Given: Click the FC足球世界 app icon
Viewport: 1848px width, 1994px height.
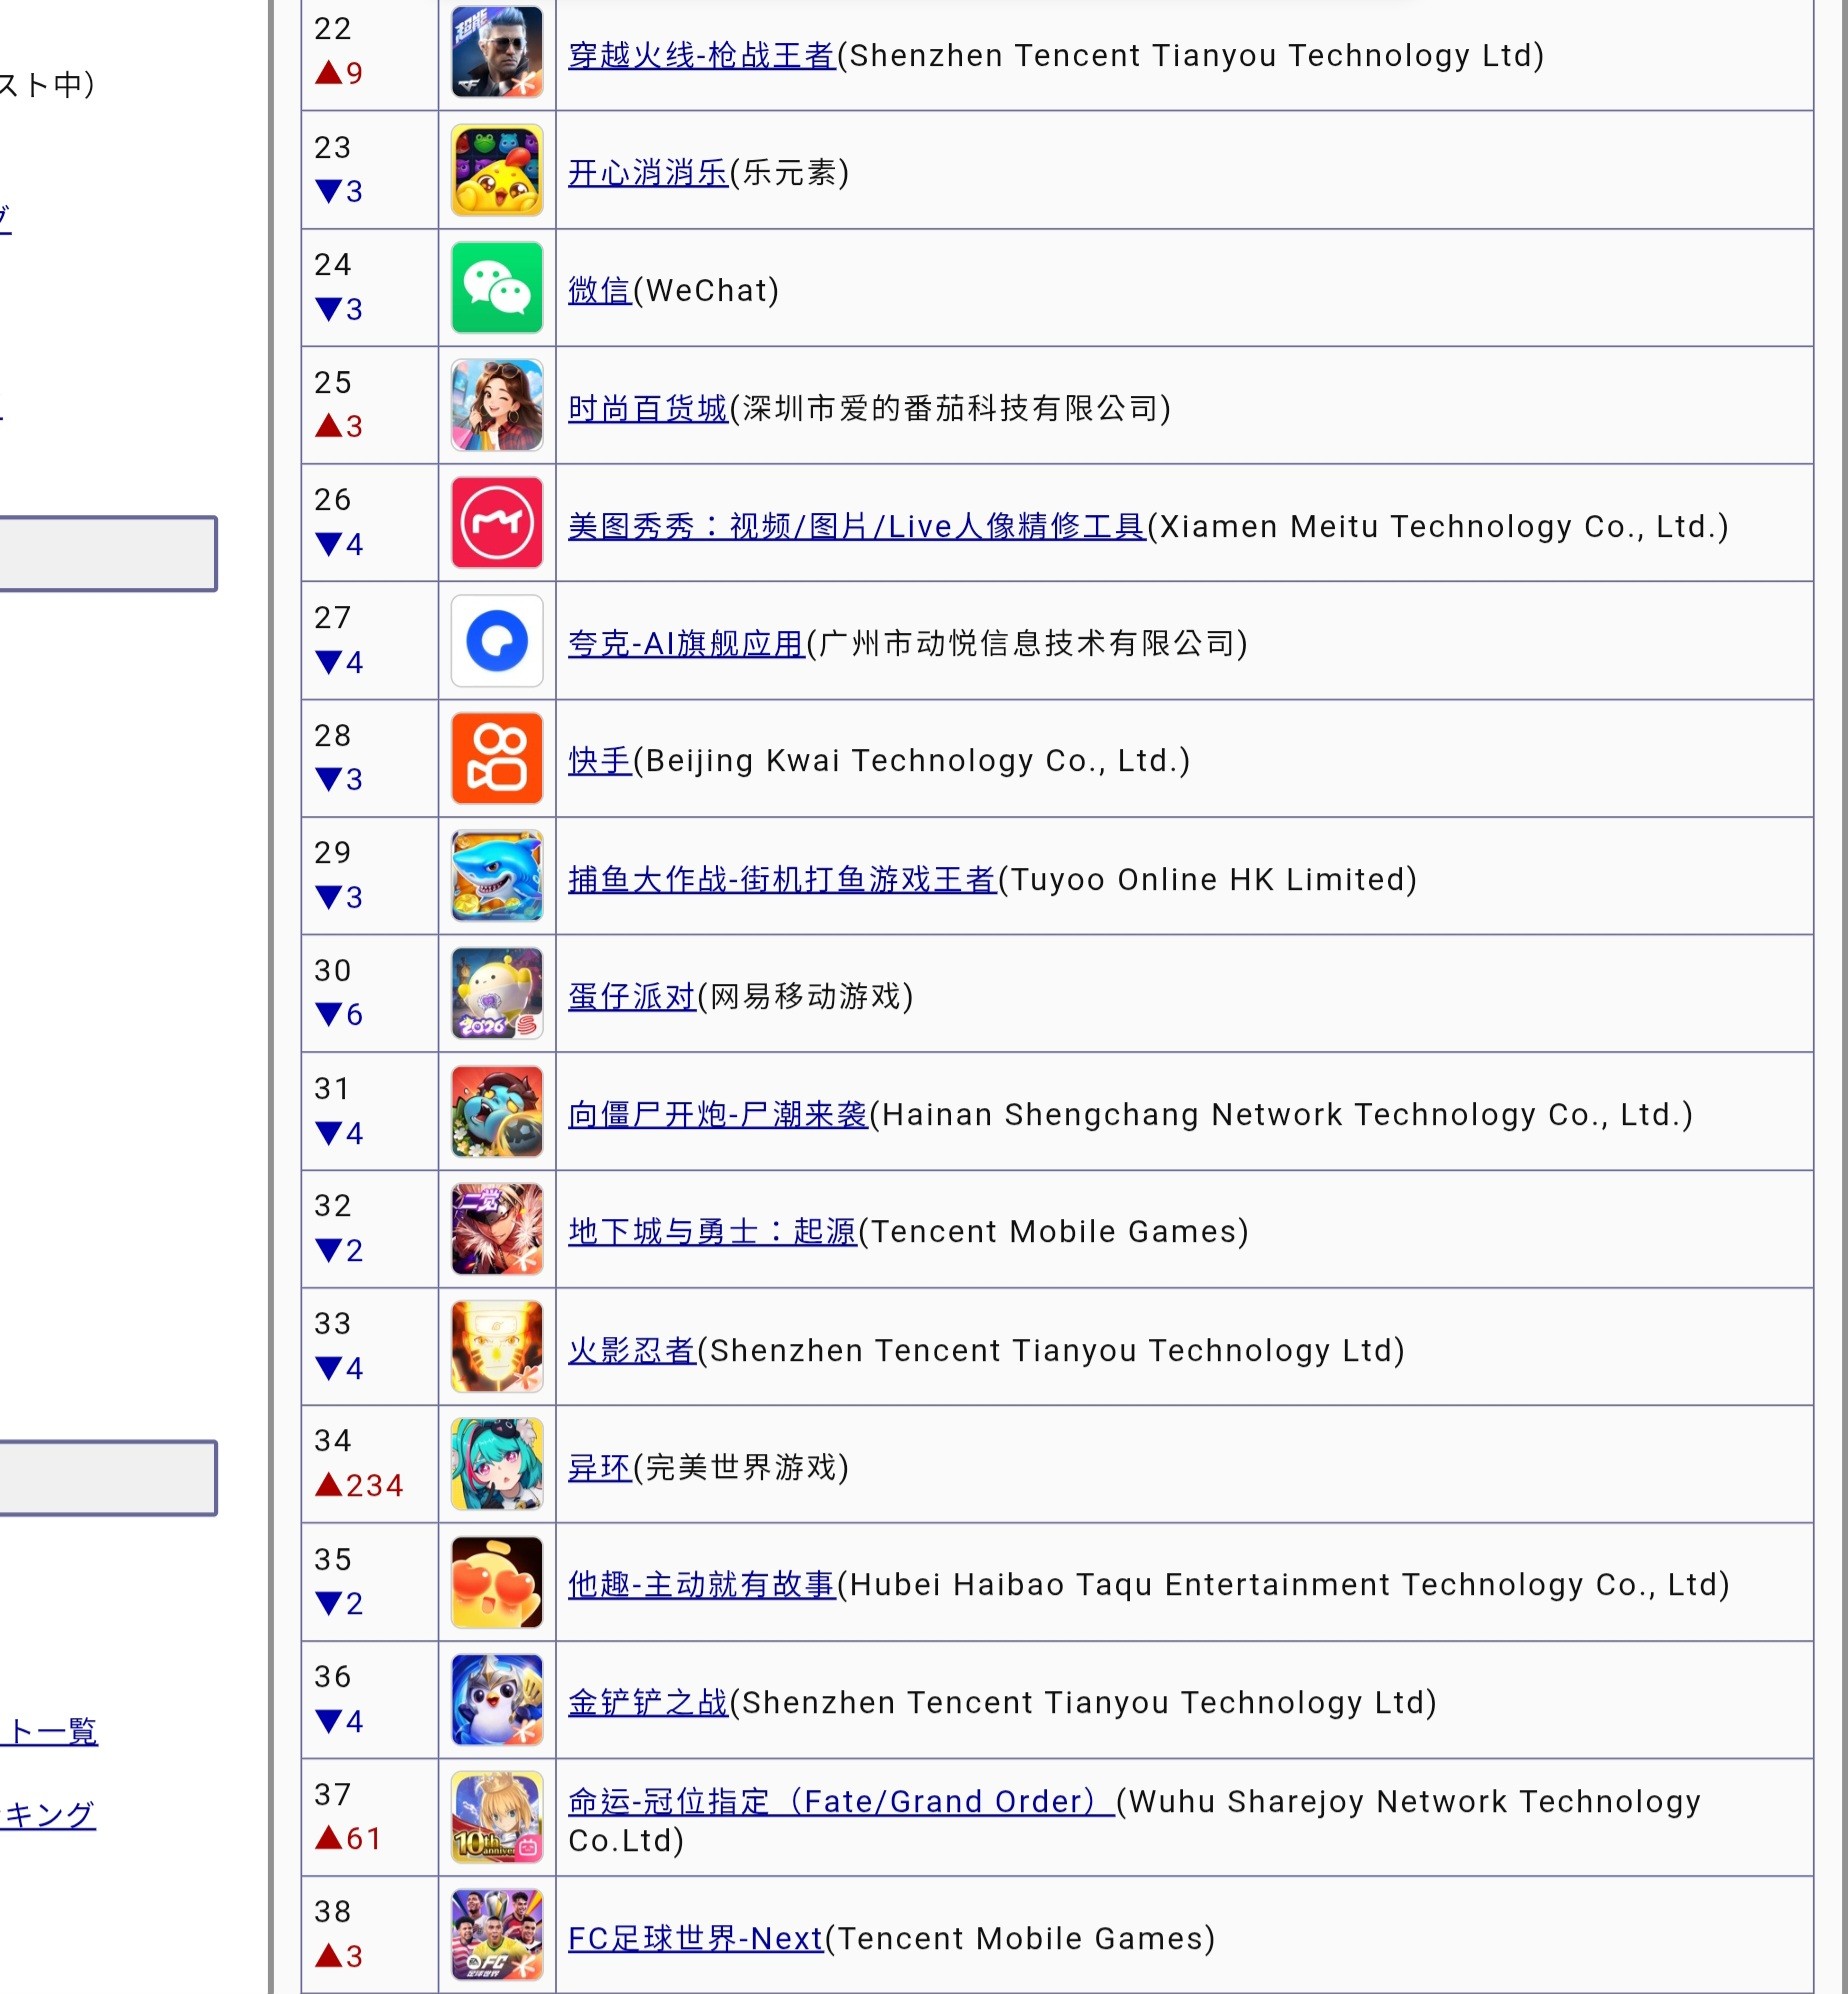Looking at the screenshot, I should (x=497, y=1935).
